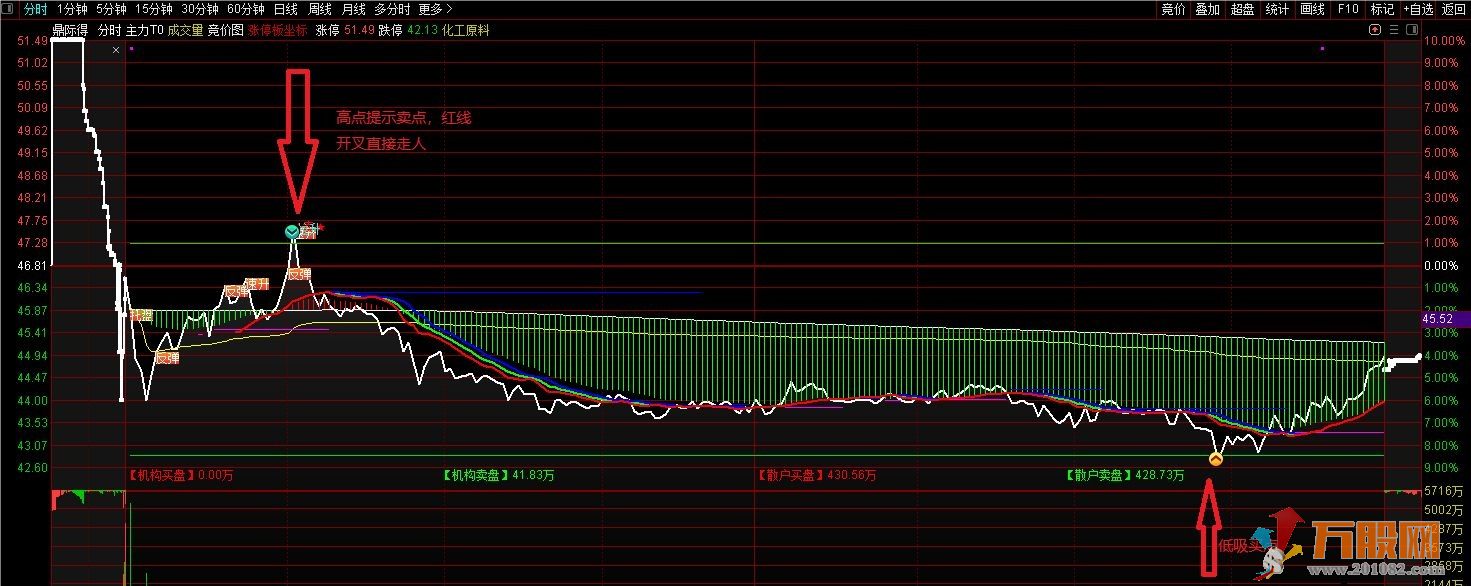Screen dimensions: 1471x586
Task: Switch to the 15分钟 period
Action: click(153, 9)
